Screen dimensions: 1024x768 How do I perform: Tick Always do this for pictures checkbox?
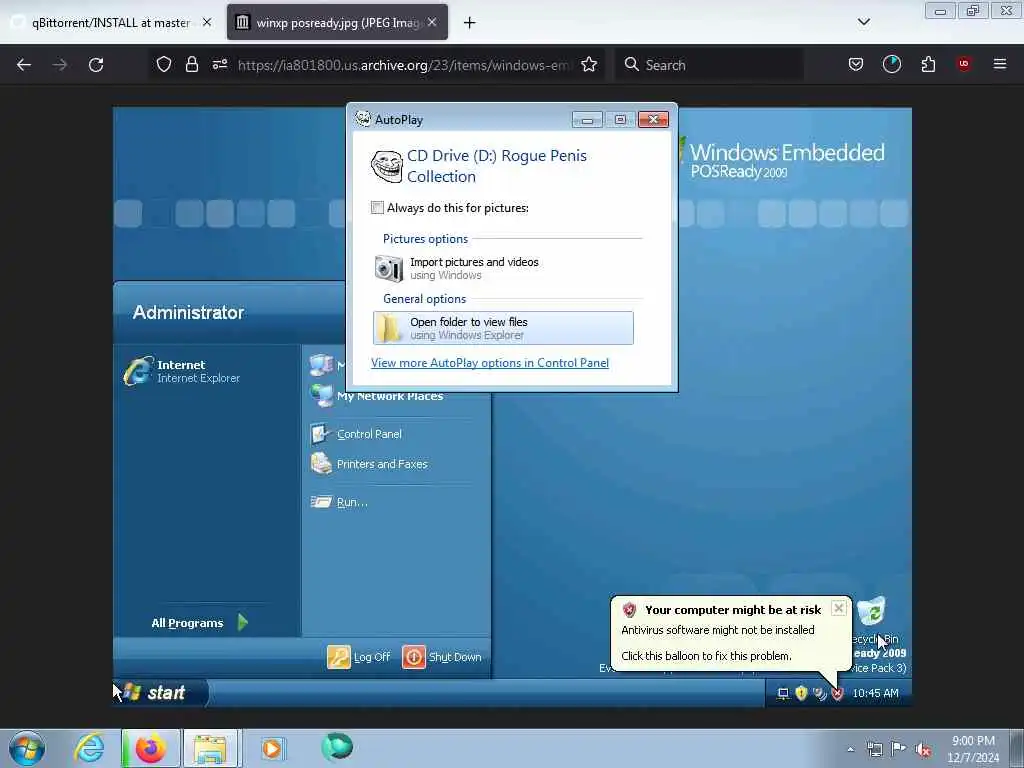[x=377, y=208]
